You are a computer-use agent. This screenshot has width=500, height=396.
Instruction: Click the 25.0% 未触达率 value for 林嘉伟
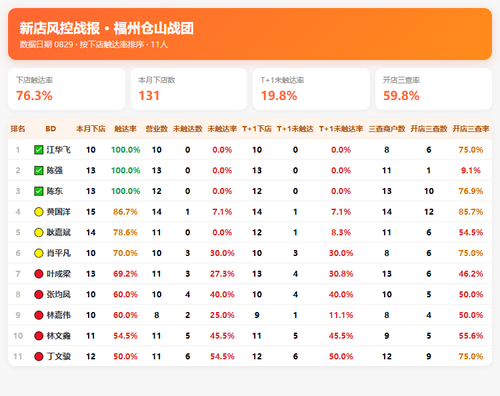pos(222,315)
